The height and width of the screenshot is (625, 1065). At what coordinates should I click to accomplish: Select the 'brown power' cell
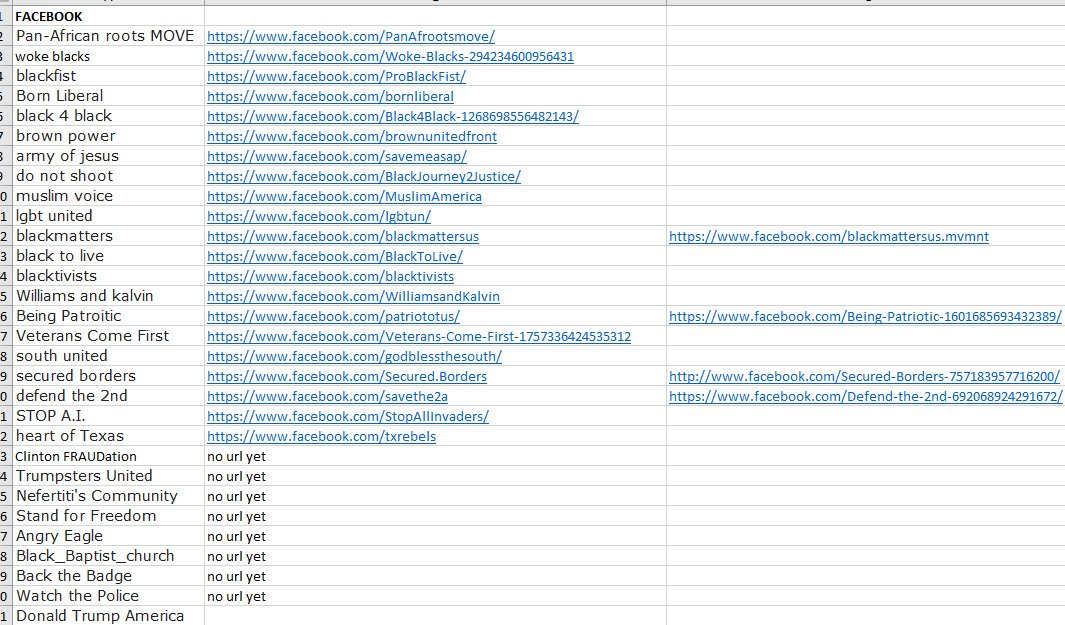click(108, 136)
